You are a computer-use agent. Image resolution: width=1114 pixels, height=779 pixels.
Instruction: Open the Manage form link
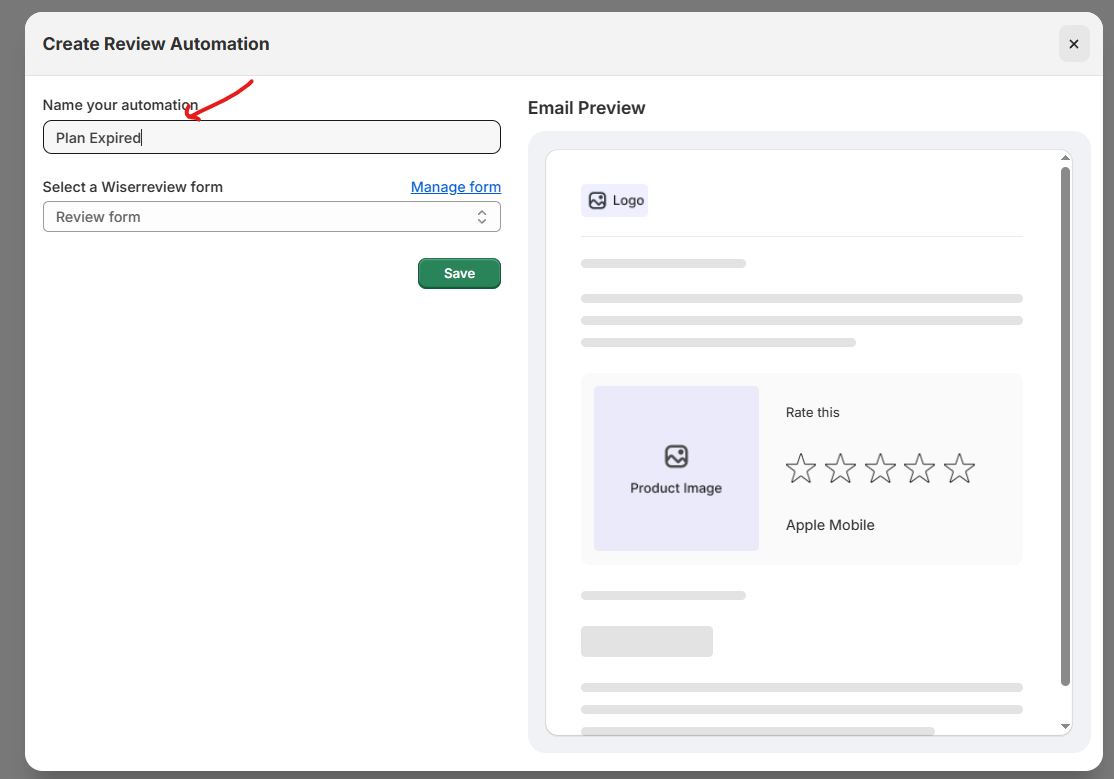pos(455,187)
